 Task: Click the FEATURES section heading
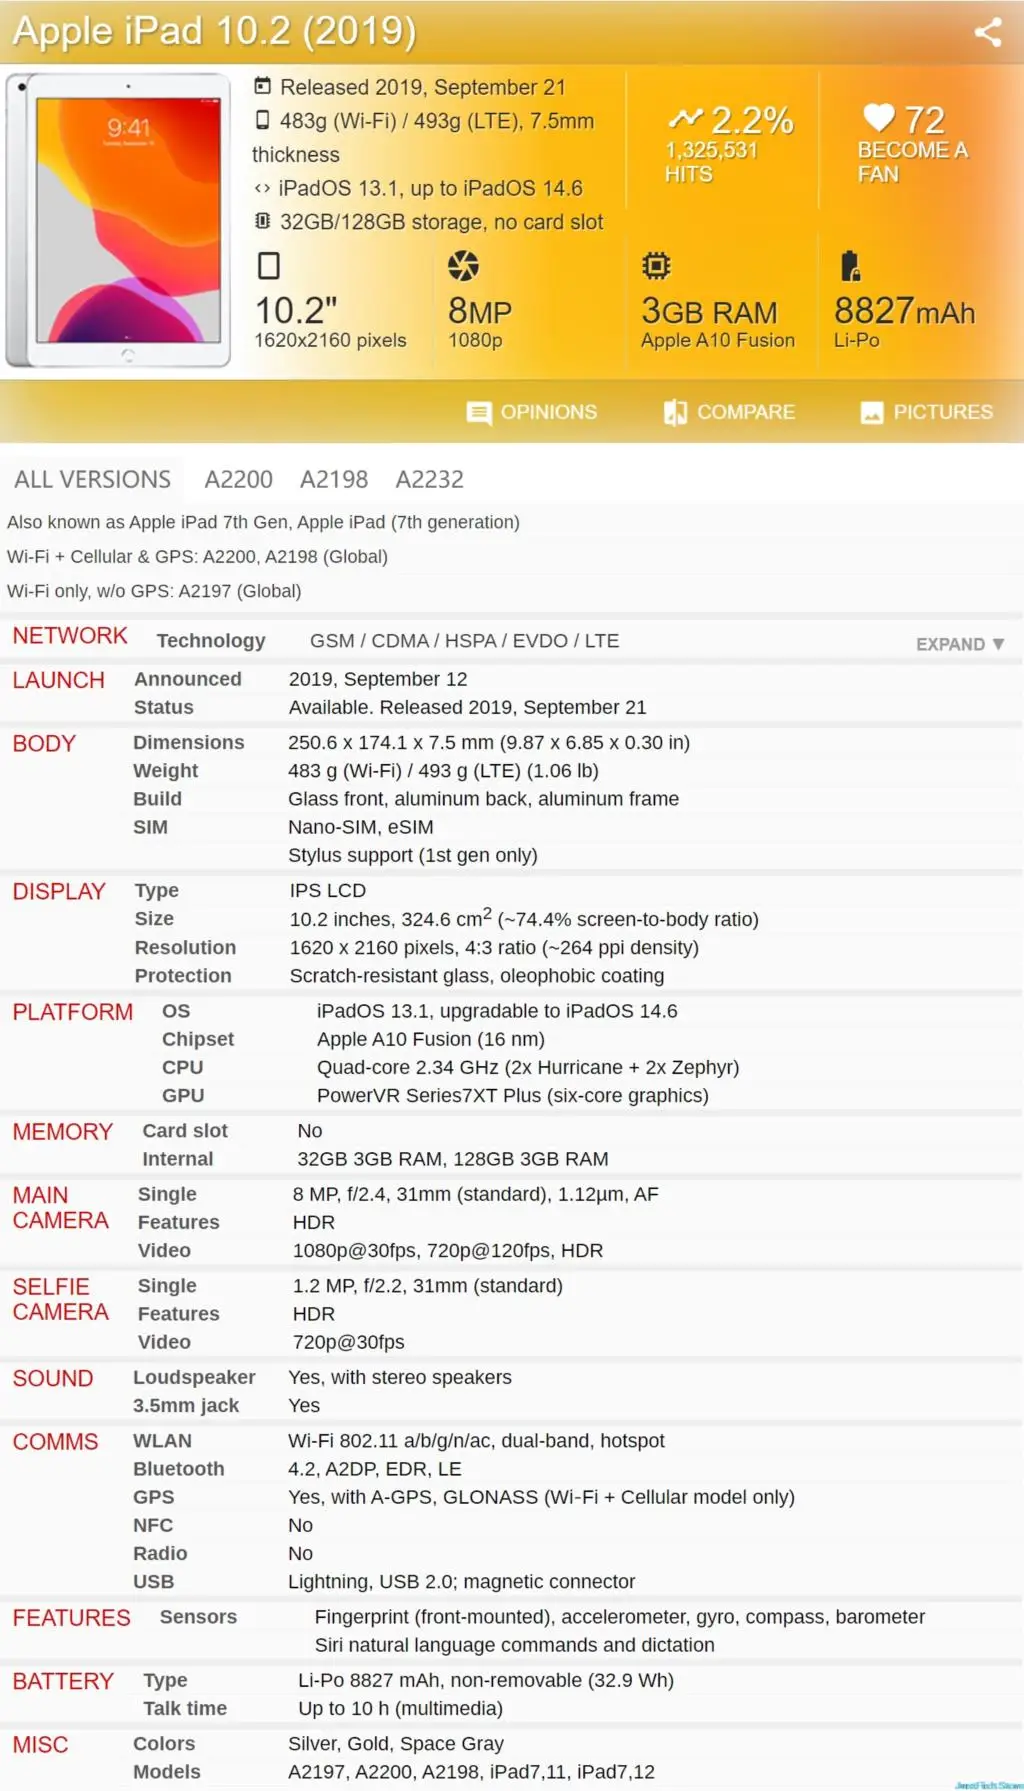[x=71, y=1618]
